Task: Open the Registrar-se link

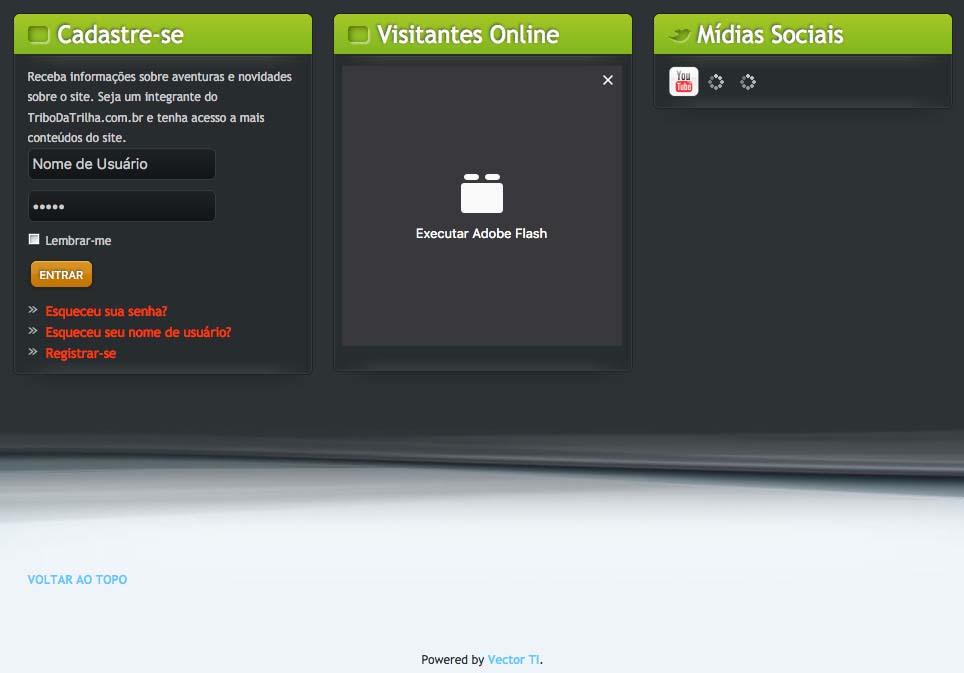Action: [80, 353]
